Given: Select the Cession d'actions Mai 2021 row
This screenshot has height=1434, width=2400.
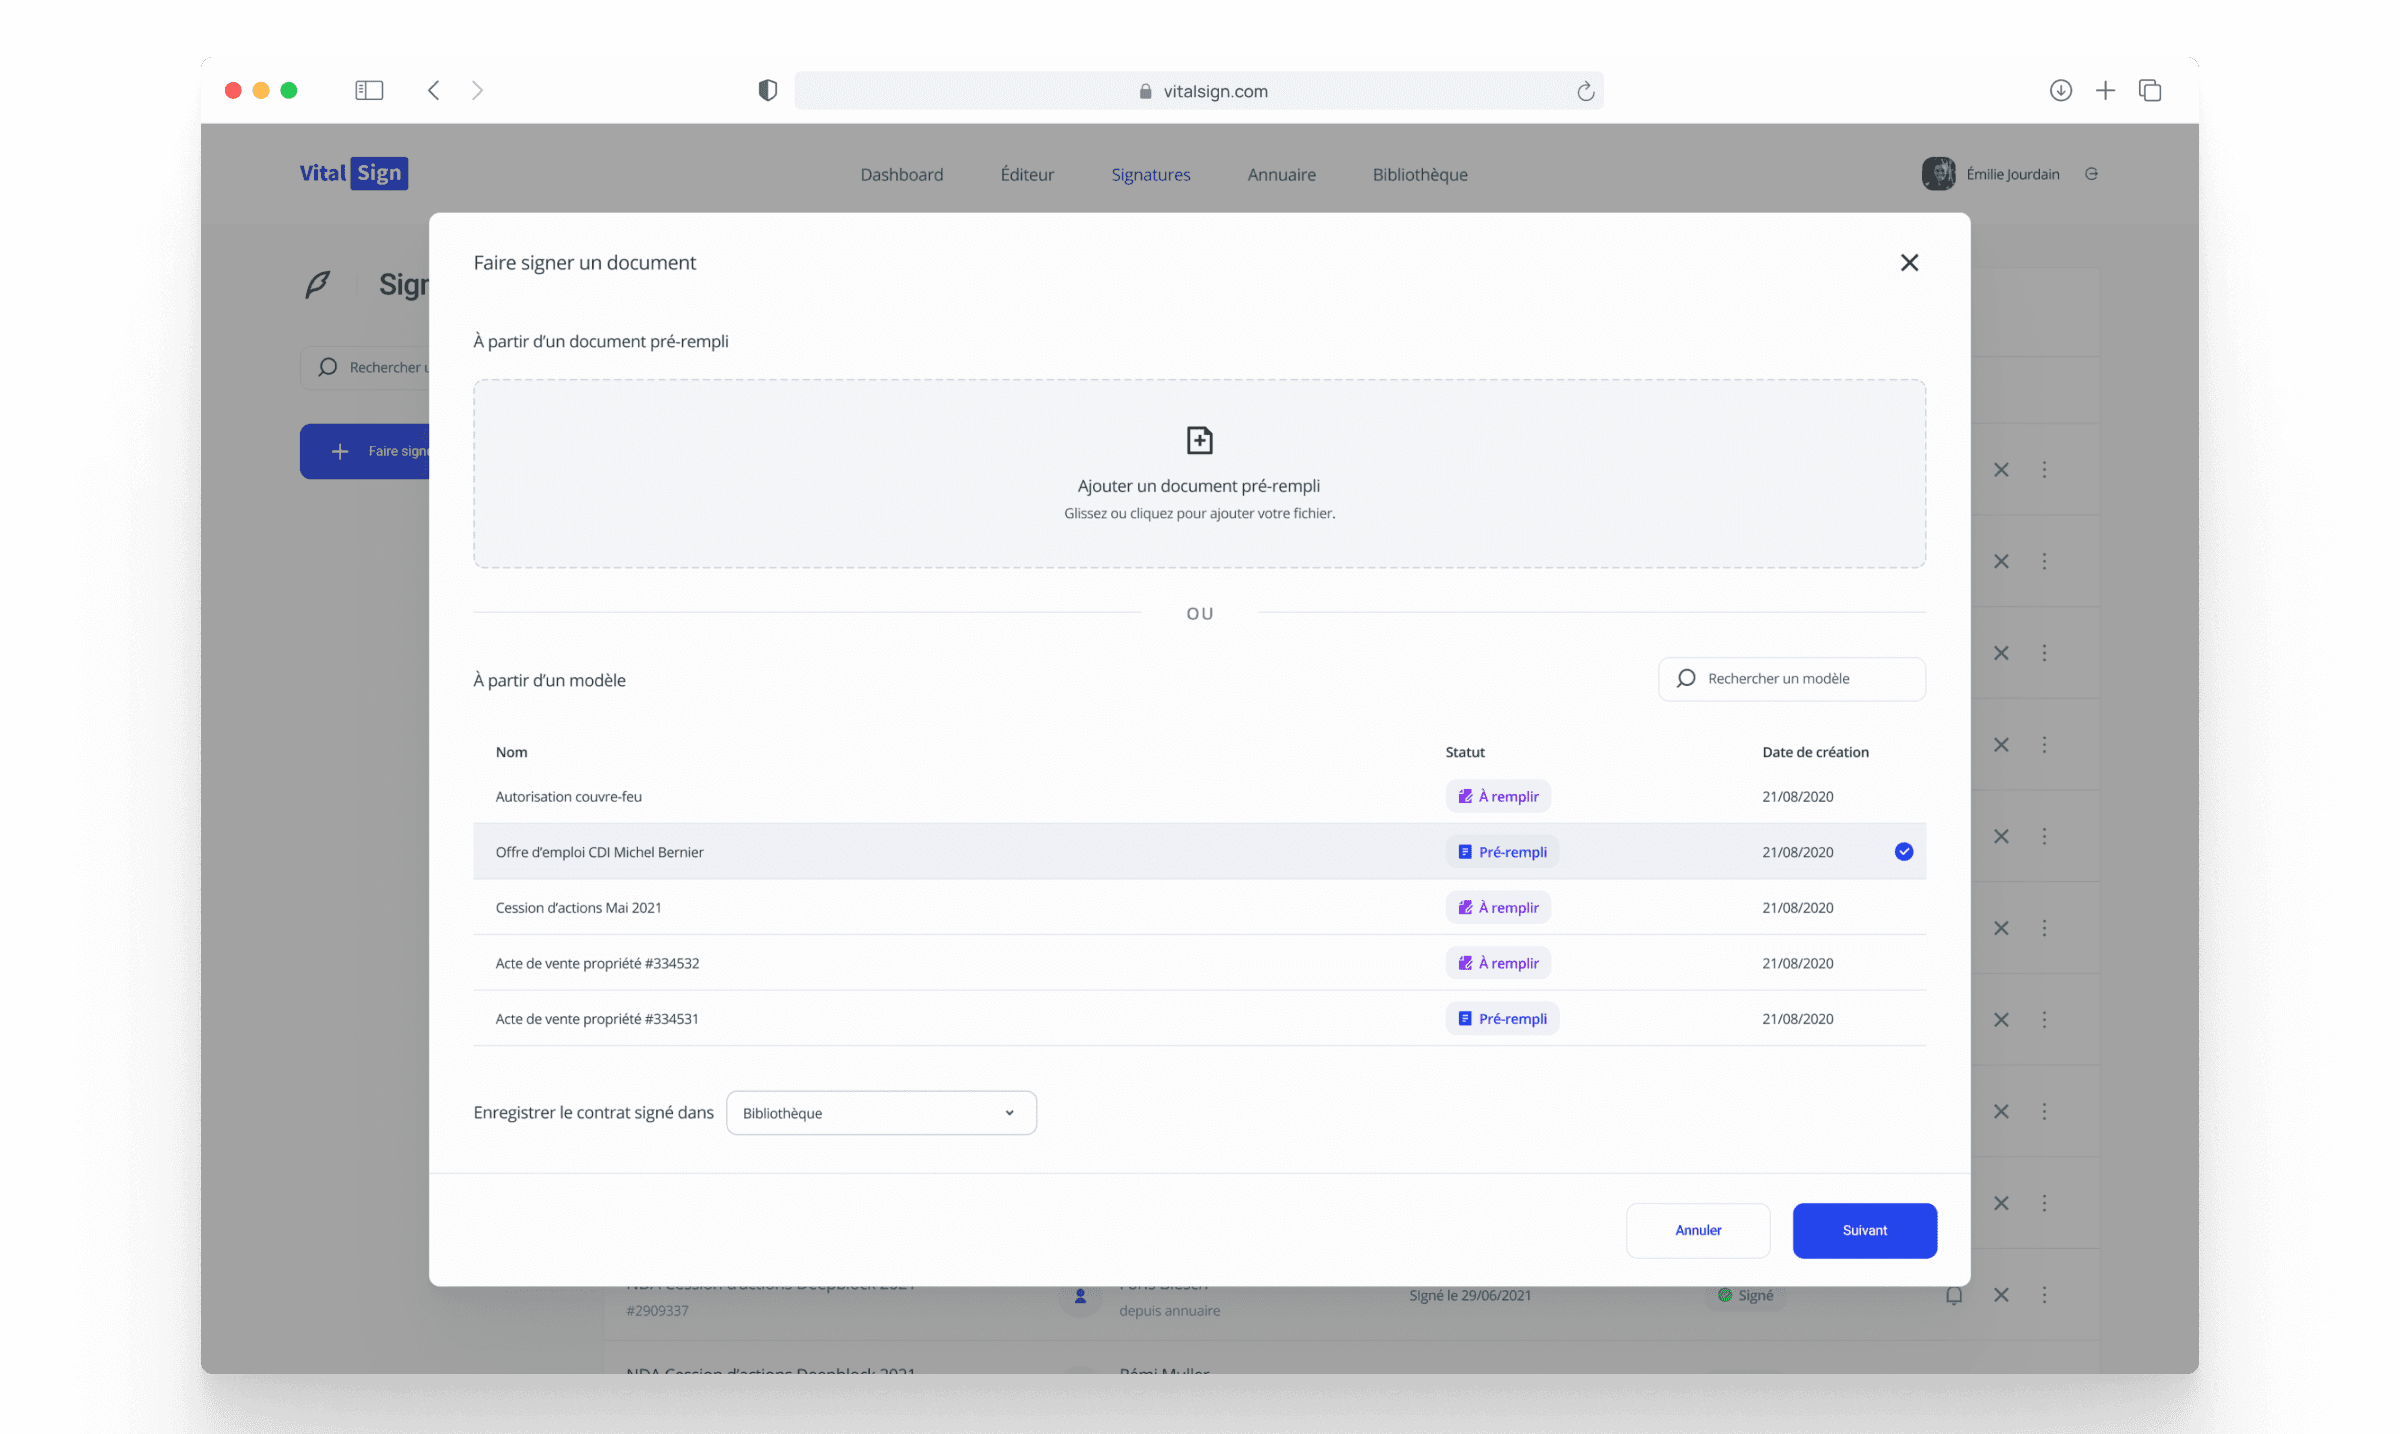Looking at the screenshot, I should (578, 907).
